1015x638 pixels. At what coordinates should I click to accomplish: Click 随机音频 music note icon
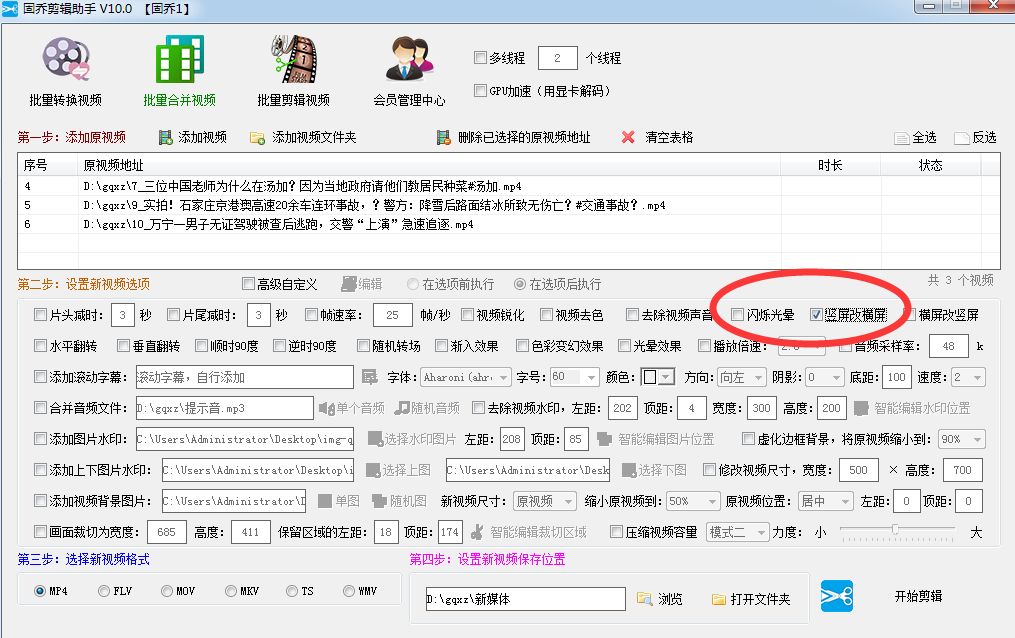(x=402, y=408)
